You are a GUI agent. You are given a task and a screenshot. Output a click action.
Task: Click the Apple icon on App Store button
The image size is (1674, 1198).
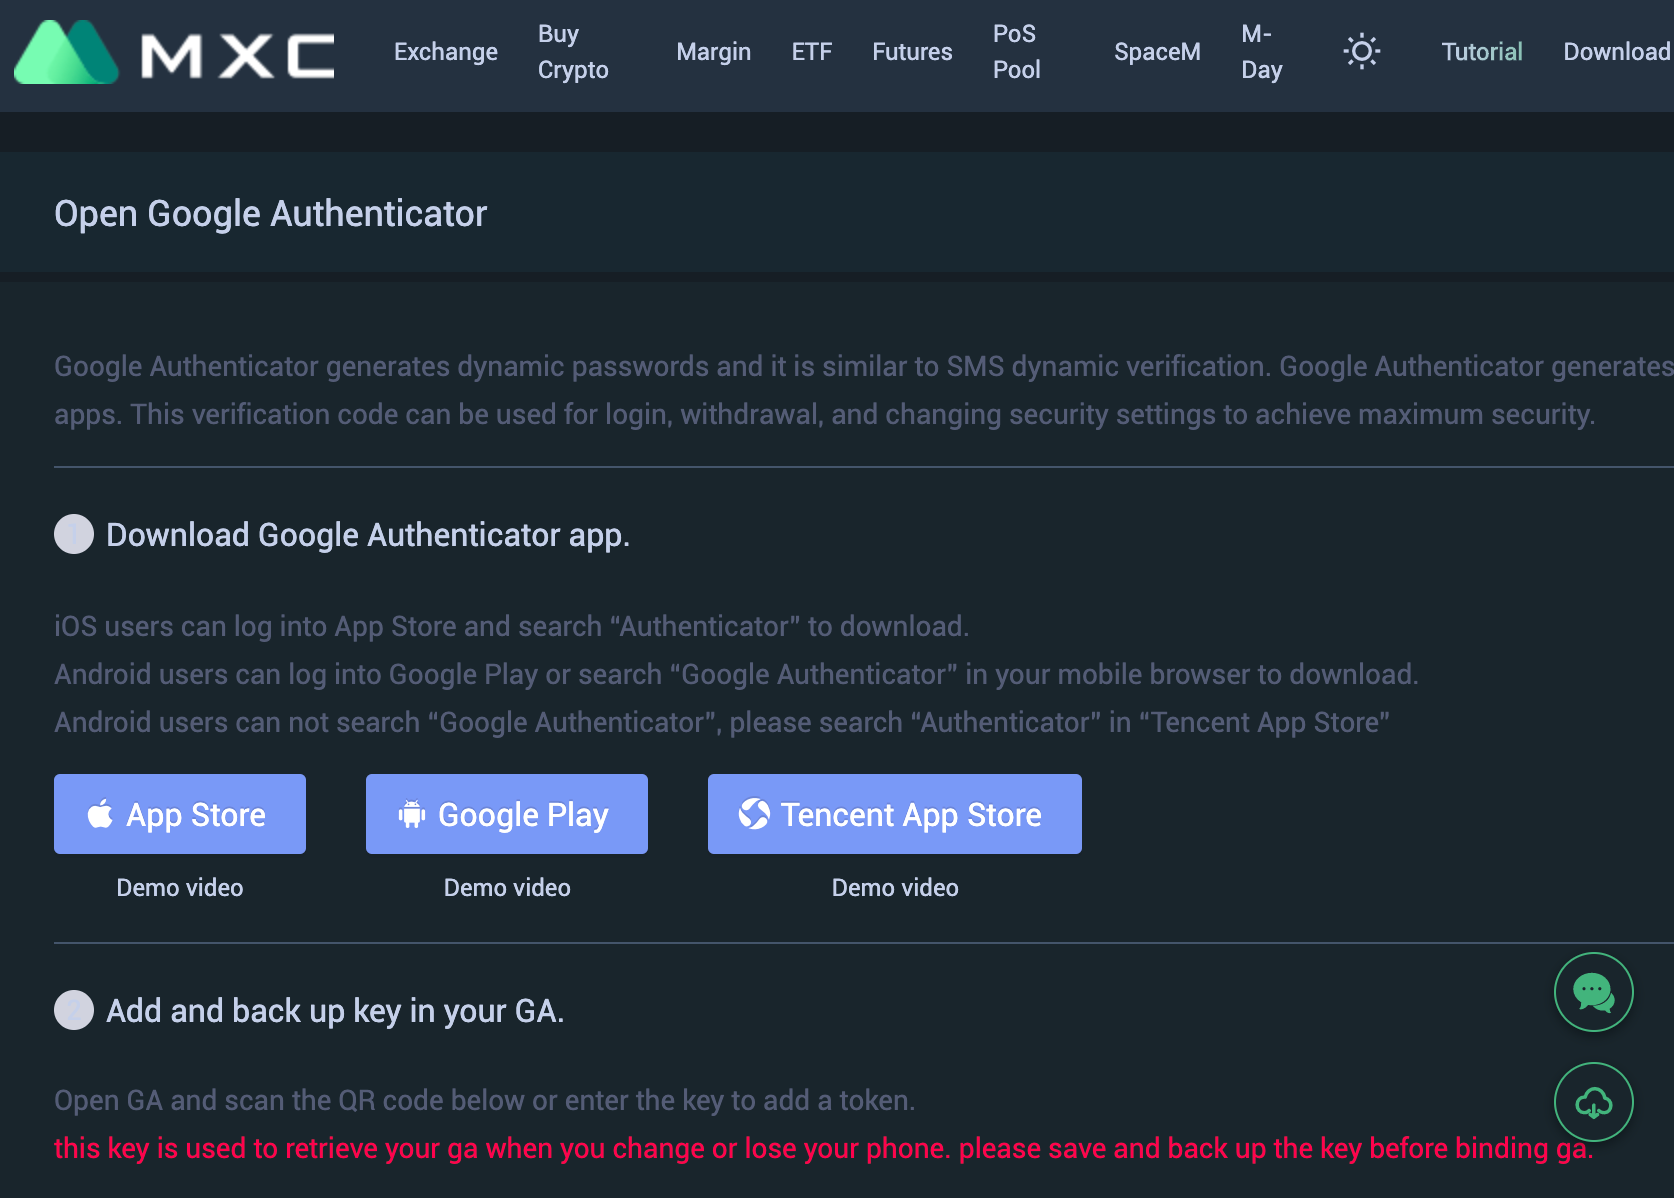pyautogui.click(x=100, y=814)
